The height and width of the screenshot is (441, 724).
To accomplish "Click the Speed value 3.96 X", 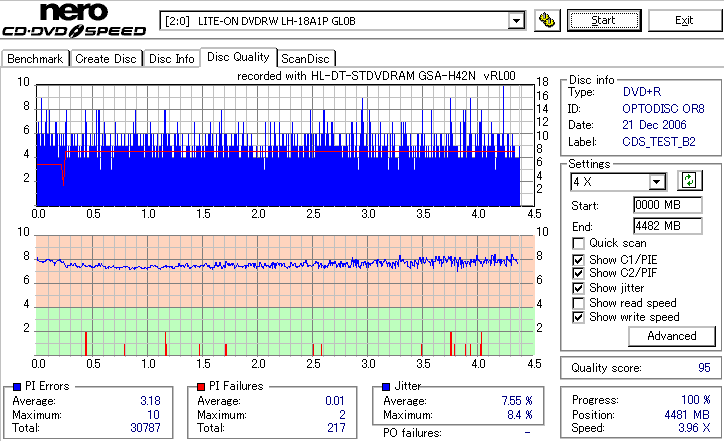I will [694, 428].
